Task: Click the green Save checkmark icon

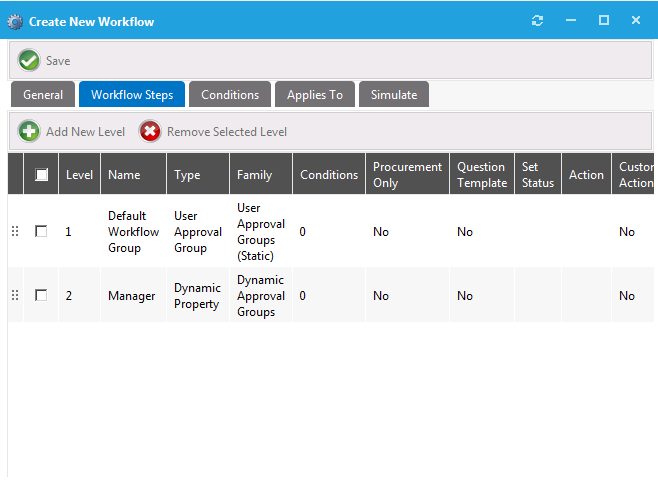Action: [29, 61]
